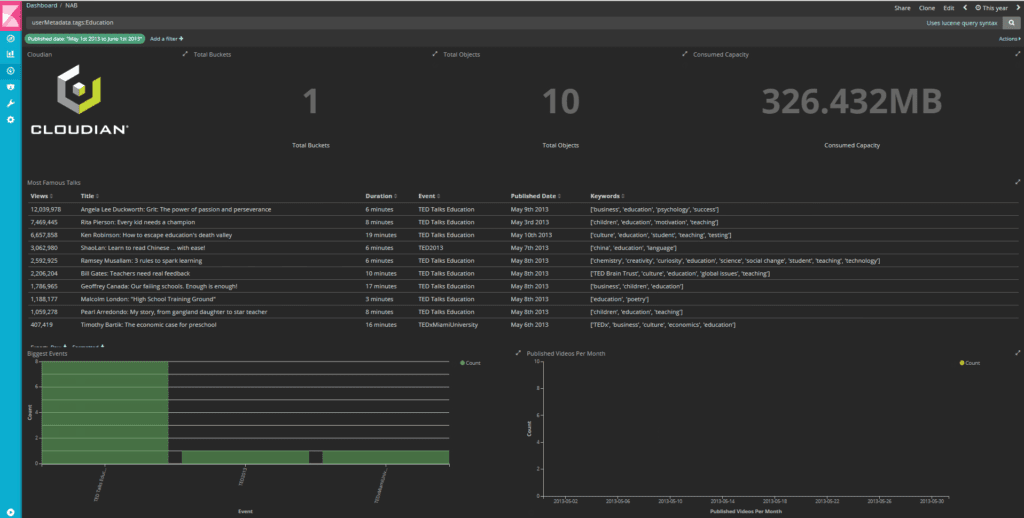Click the Ken Robinson talk title
Image resolution: width=1024 pixels, height=518 pixels.
pyautogui.click(x=156, y=235)
